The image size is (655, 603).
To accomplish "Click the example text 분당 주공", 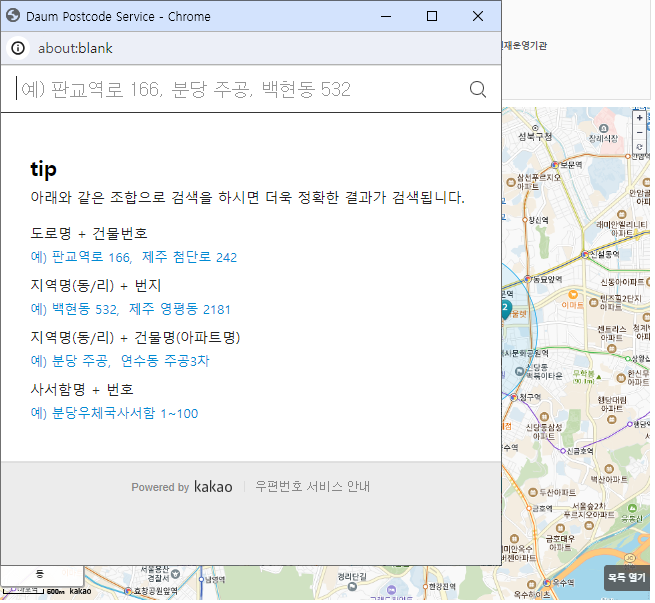I will (x=81, y=360).
